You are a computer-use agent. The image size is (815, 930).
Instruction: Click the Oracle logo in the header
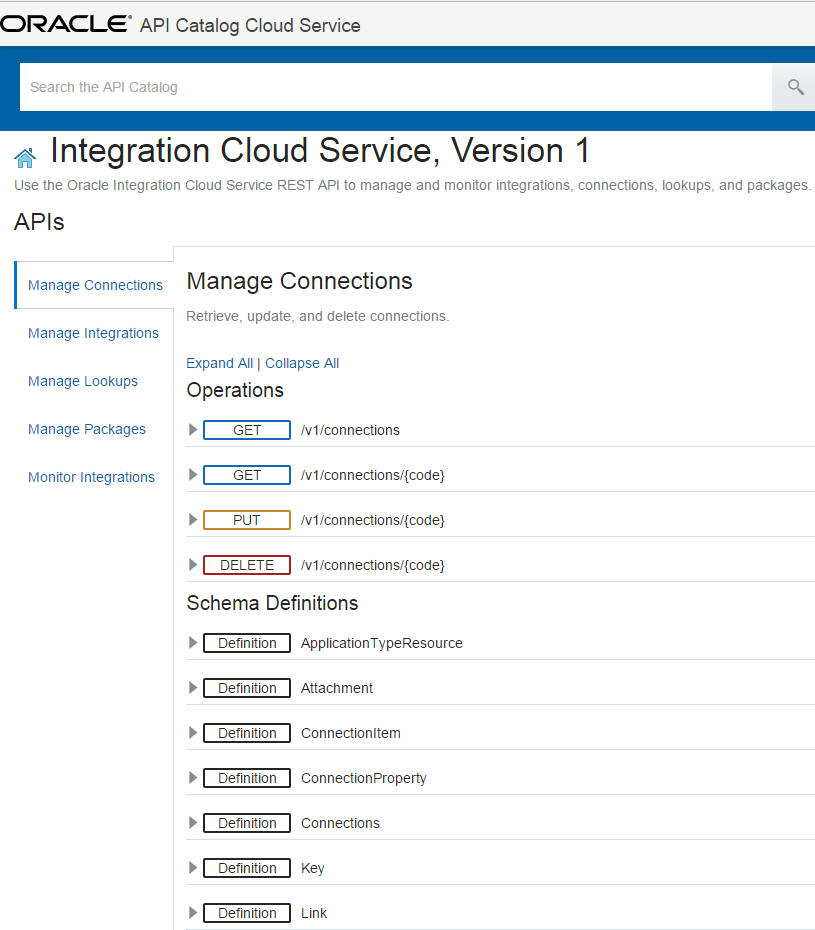(62, 24)
